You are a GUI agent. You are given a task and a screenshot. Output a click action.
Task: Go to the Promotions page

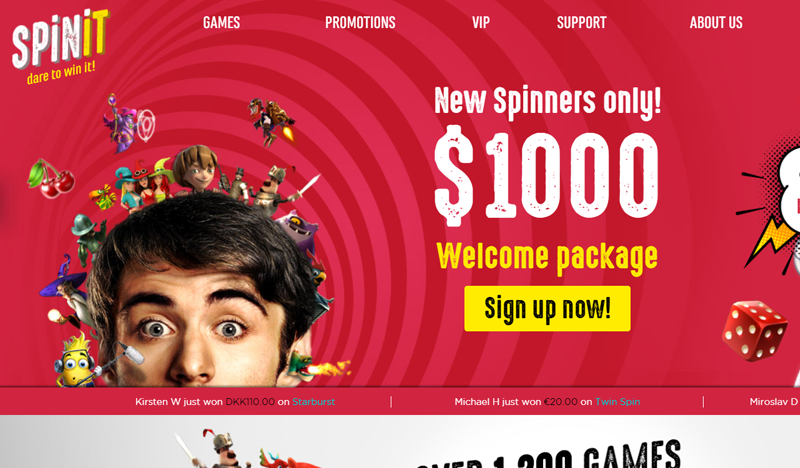tap(360, 22)
